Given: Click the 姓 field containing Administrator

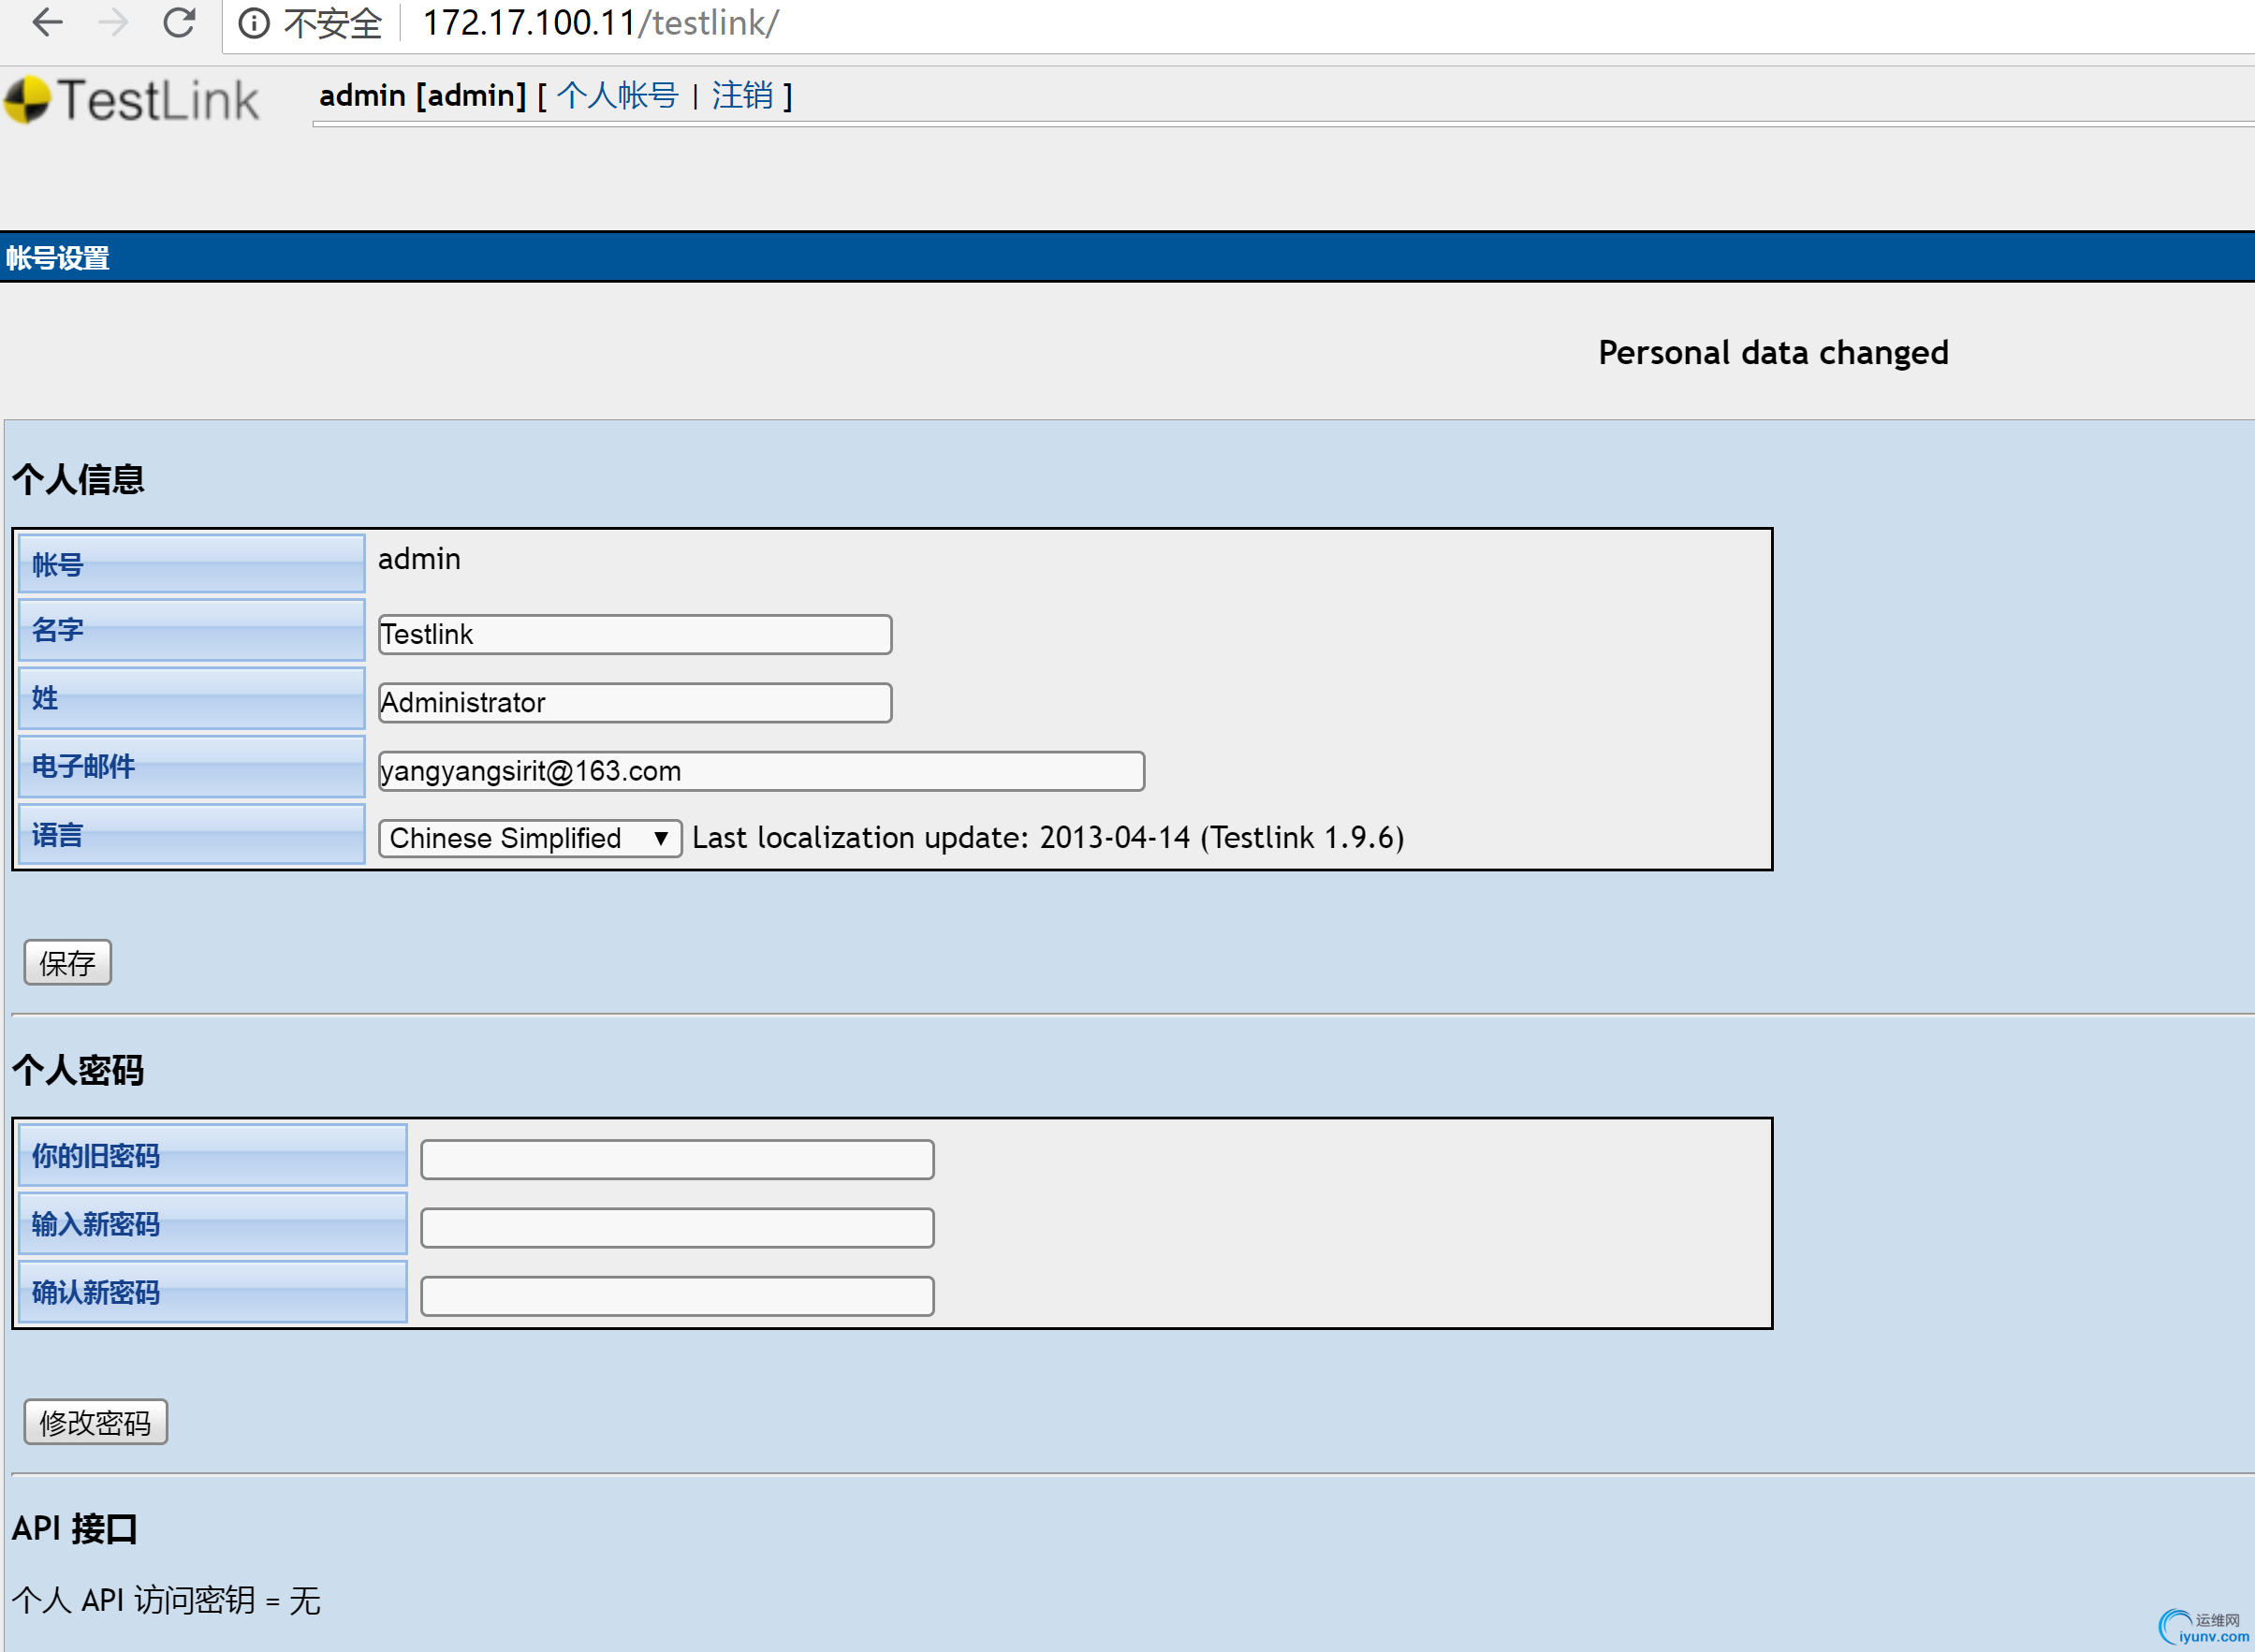Looking at the screenshot, I should (635, 703).
